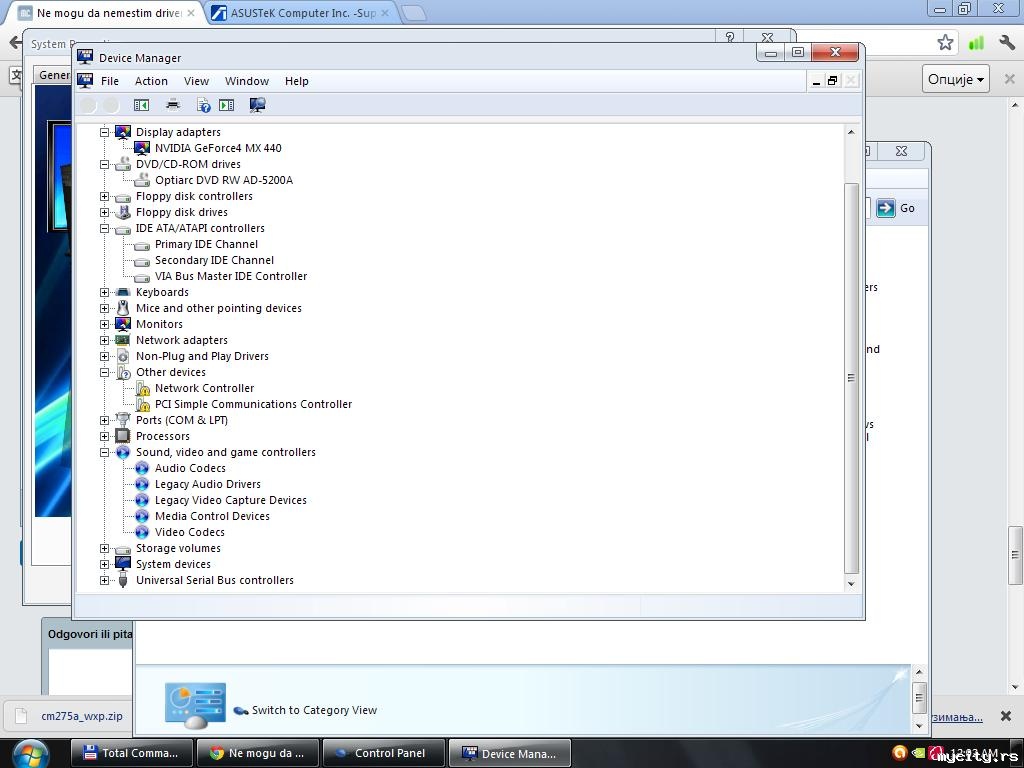This screenshot has width=1024, height=768.
Task: Switch to Ne mogu da nemestim browser tab
Action: (108, 13)
